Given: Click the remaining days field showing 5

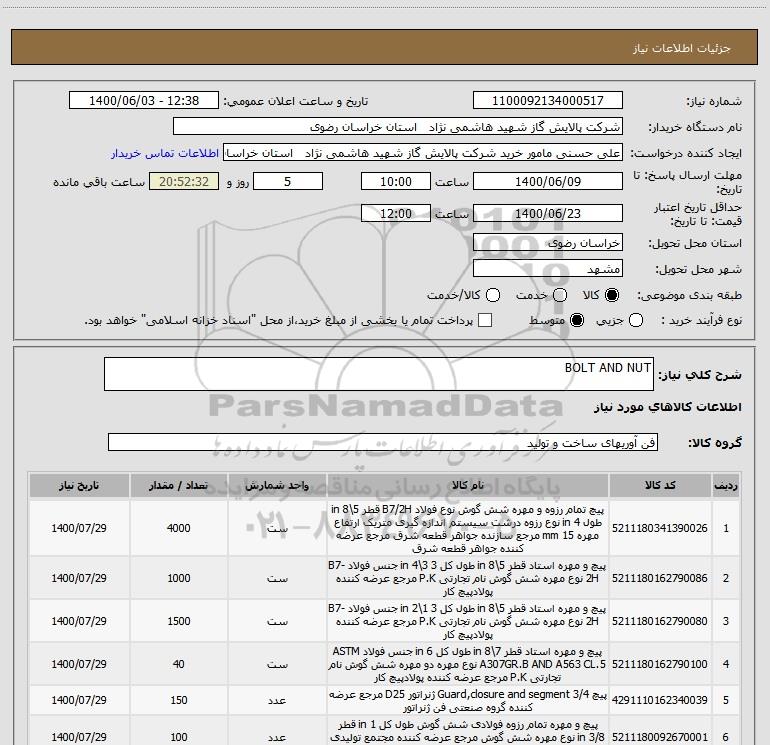Looking at the screenshot, I should tap(288, 181).
